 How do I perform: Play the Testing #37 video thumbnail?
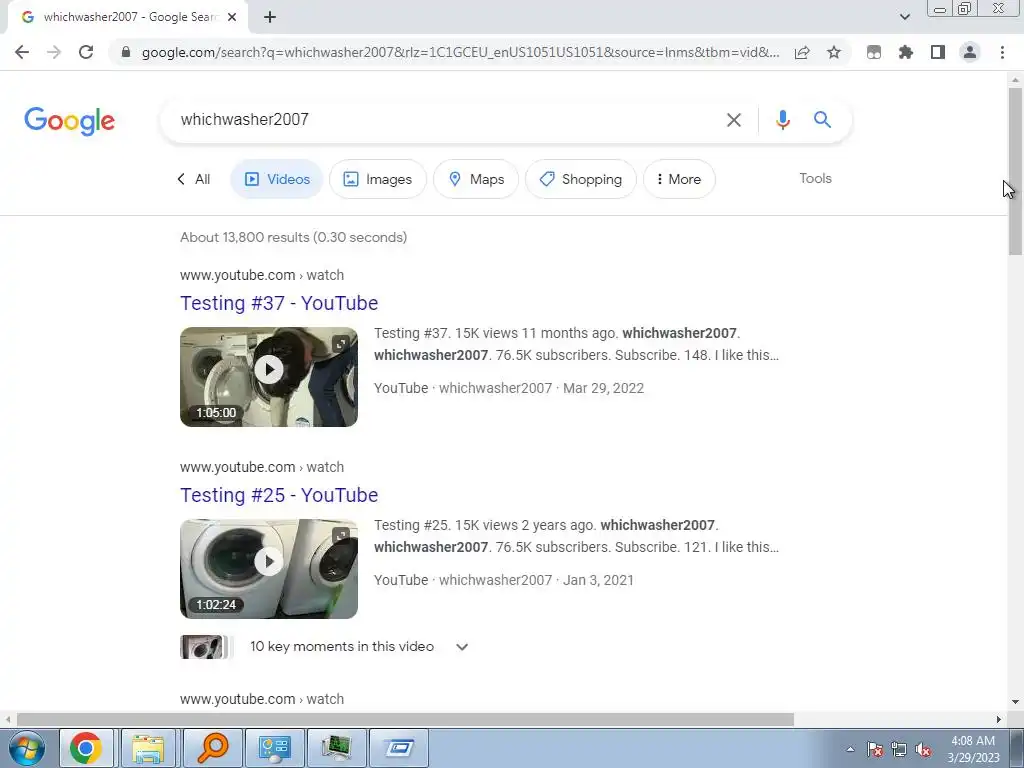269,377
